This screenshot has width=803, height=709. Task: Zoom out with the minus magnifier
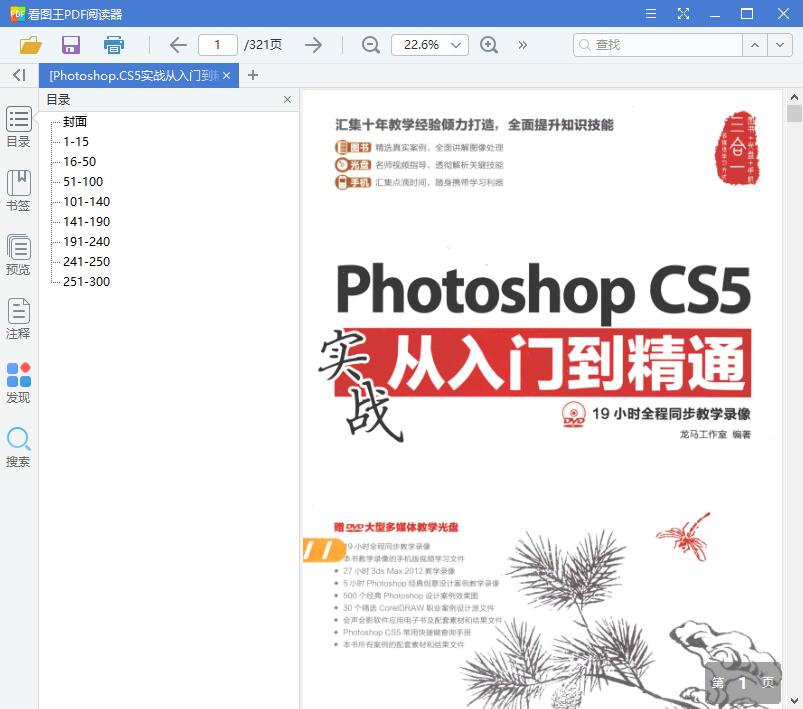click(x=370, y=45)
